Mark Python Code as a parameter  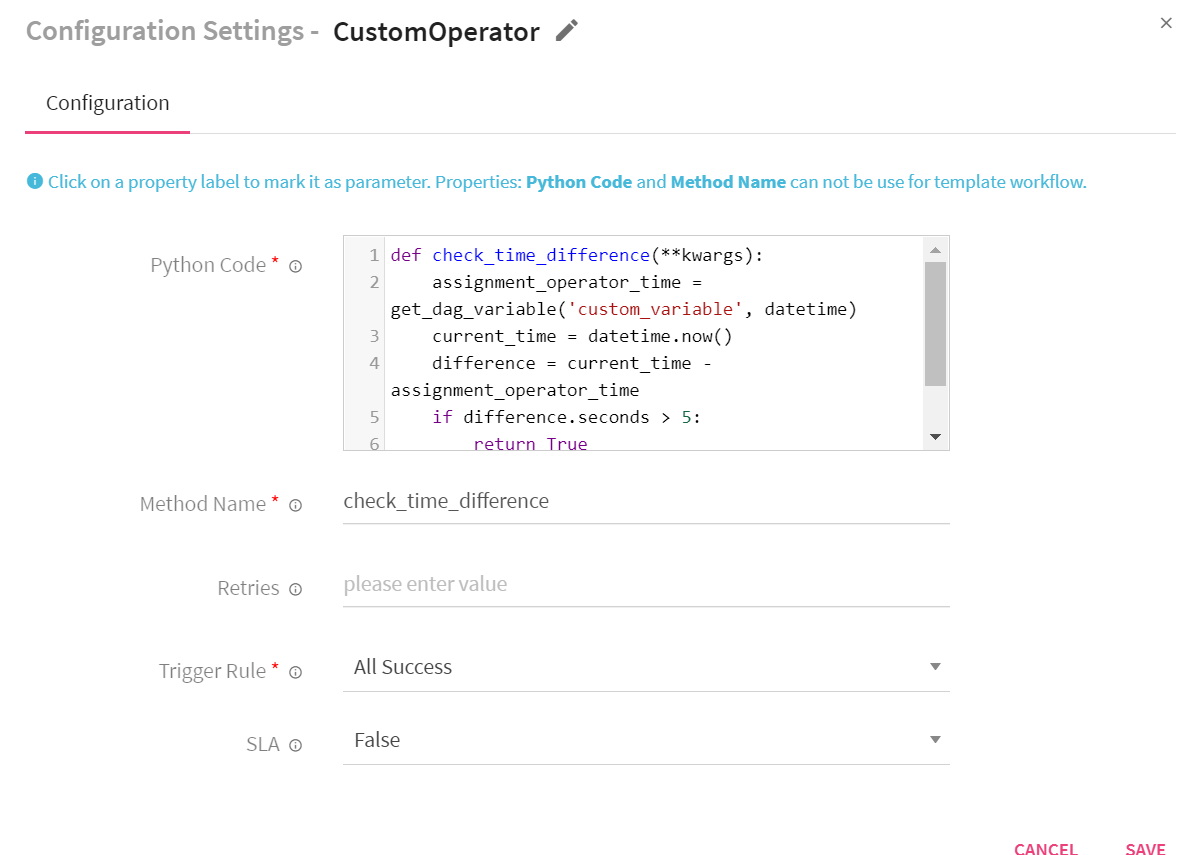click(209, 264)
